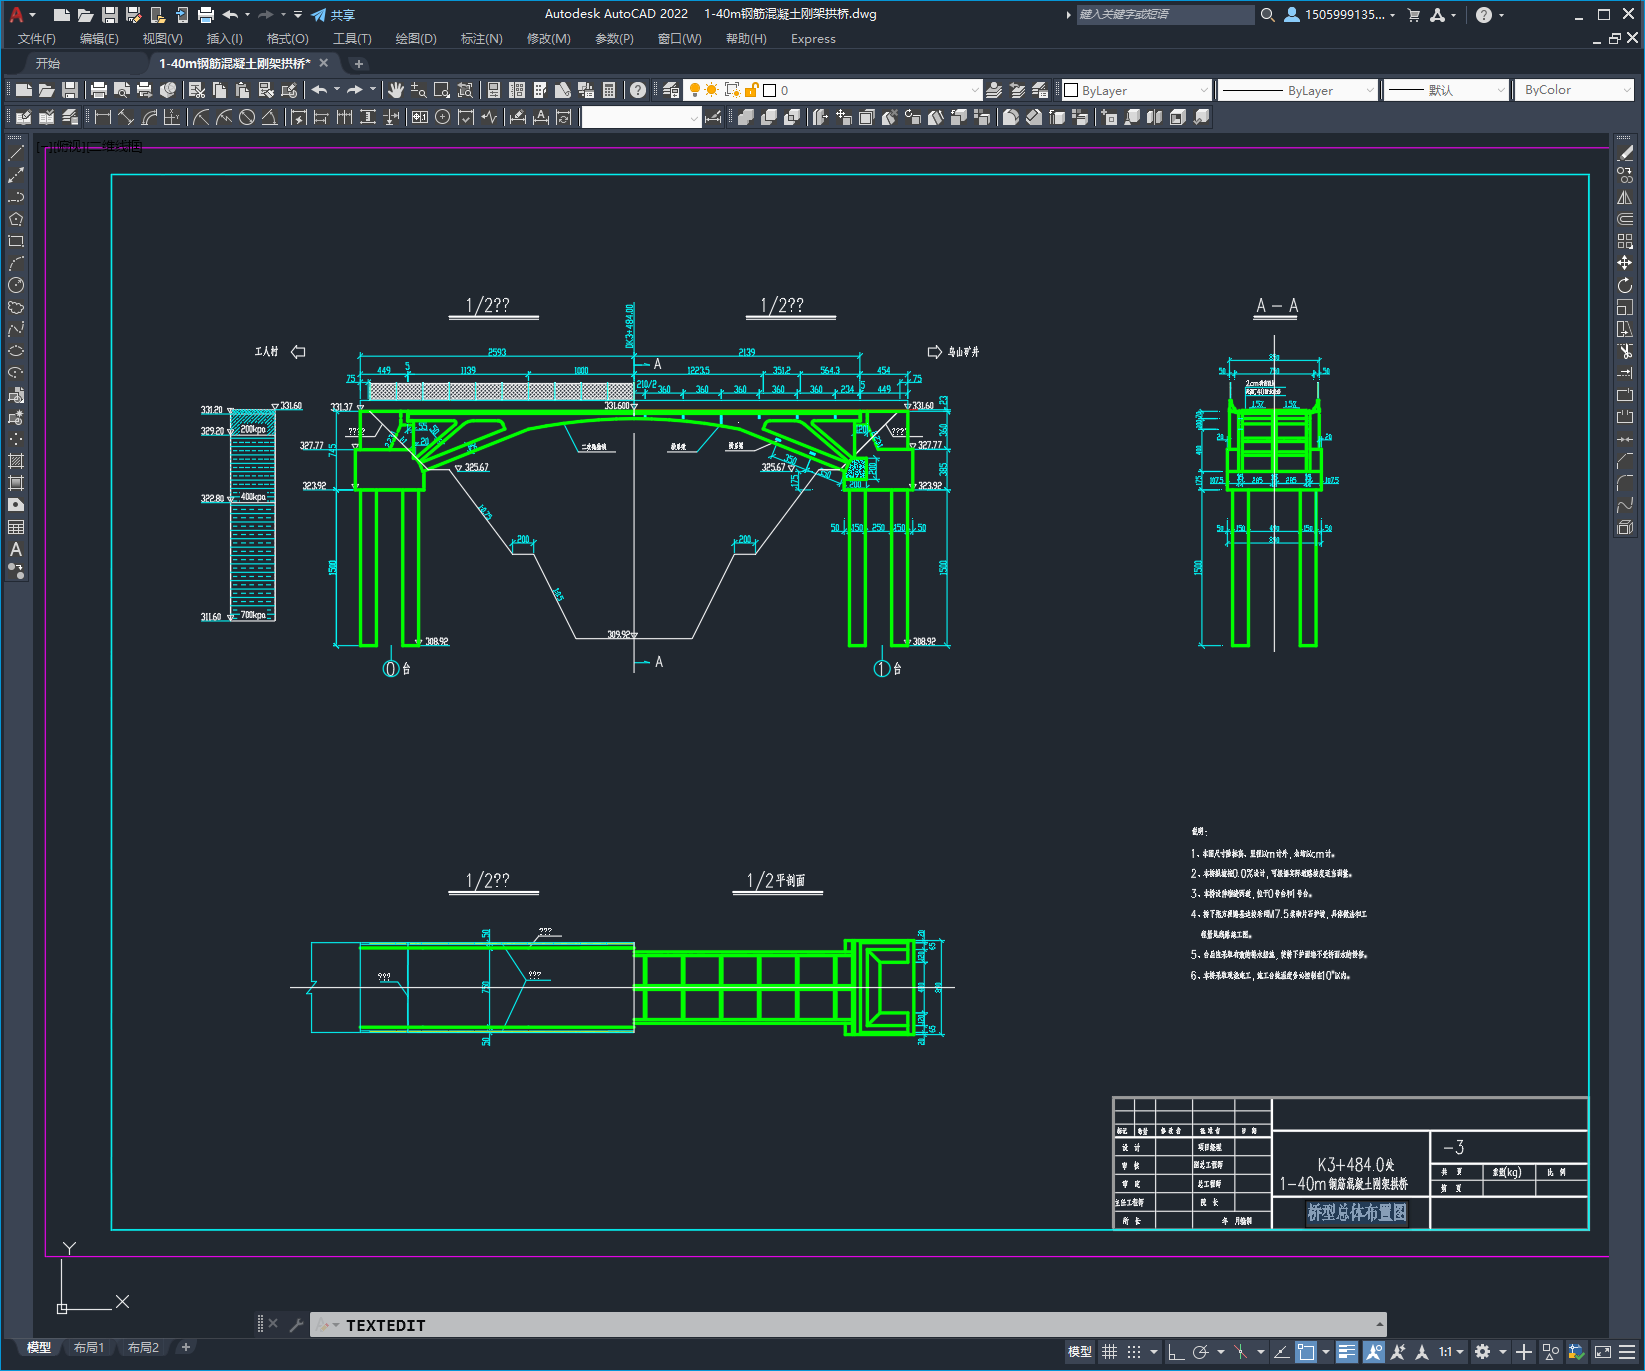Switch to the 开始 tab
The width and height of the screenshot is (1645, 1371).
click(48, 63)
